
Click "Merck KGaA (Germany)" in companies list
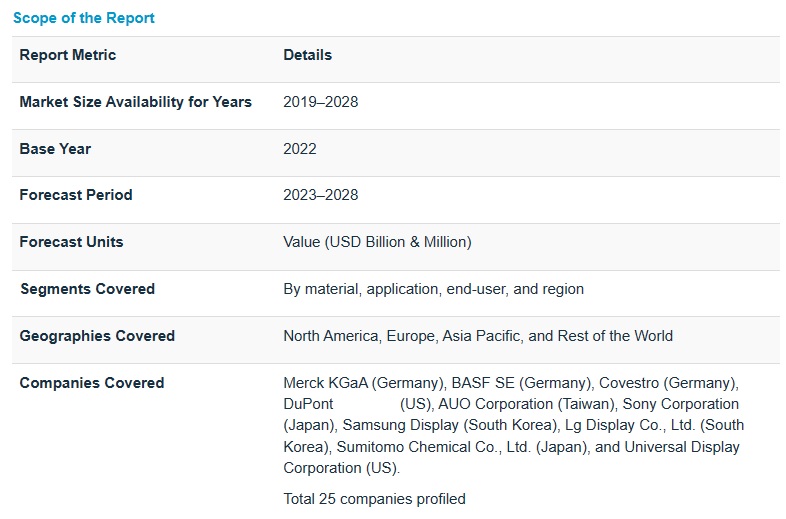(363, 383)
